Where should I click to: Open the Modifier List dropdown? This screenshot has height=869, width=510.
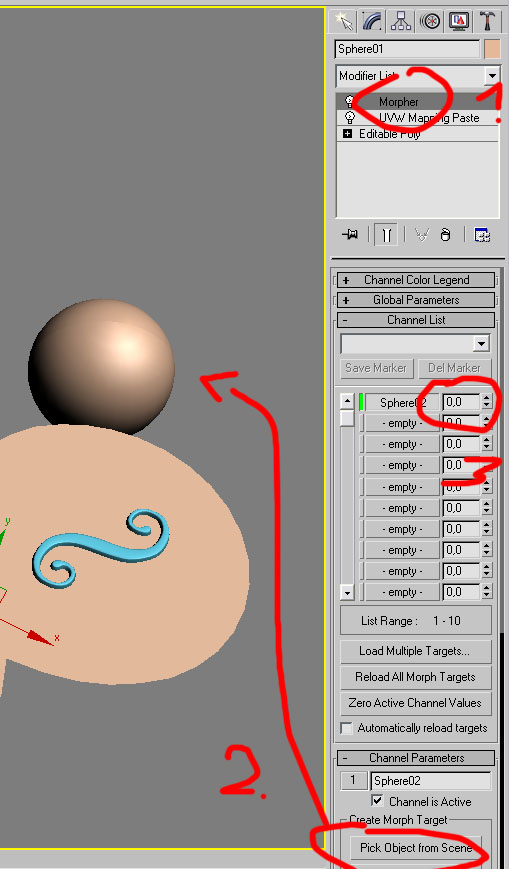pyautogui.click(x=492, y=75)
